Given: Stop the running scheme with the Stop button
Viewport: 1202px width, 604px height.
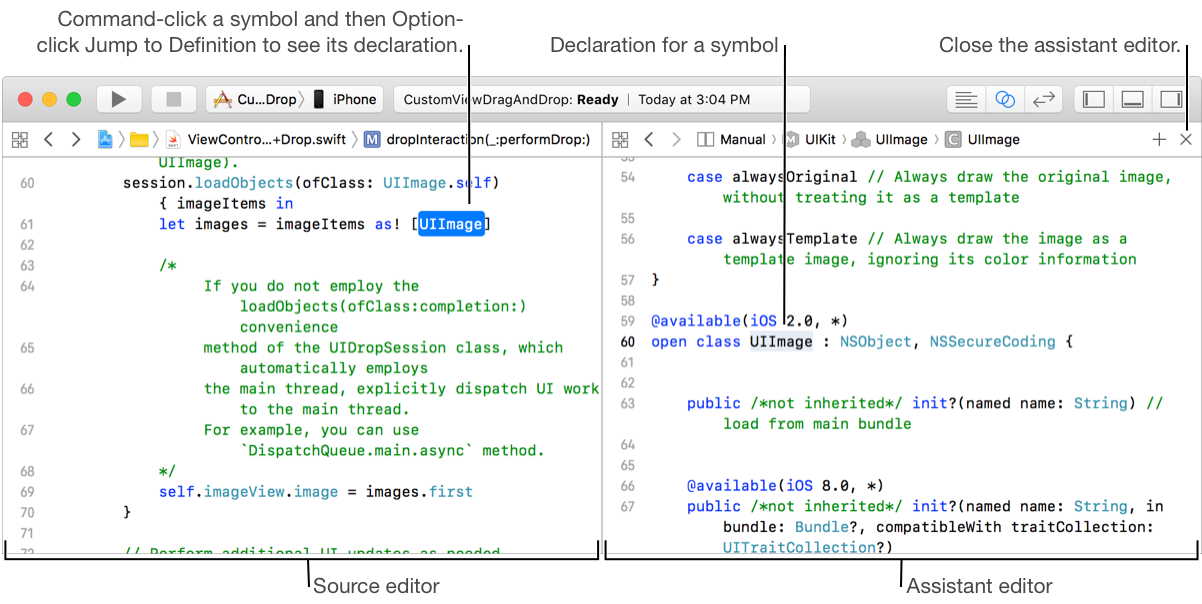Looking at the screenshot, I should 173,99.
